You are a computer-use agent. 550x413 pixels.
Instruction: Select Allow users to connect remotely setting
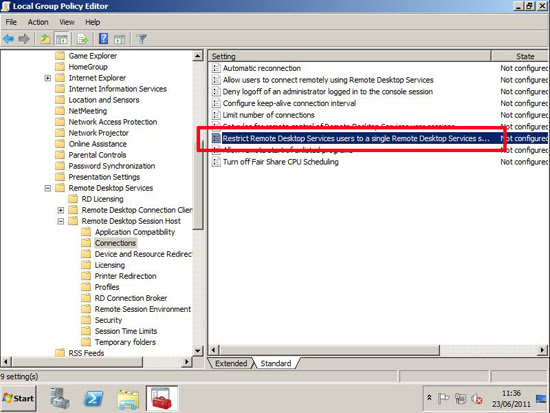click(328, 80)
